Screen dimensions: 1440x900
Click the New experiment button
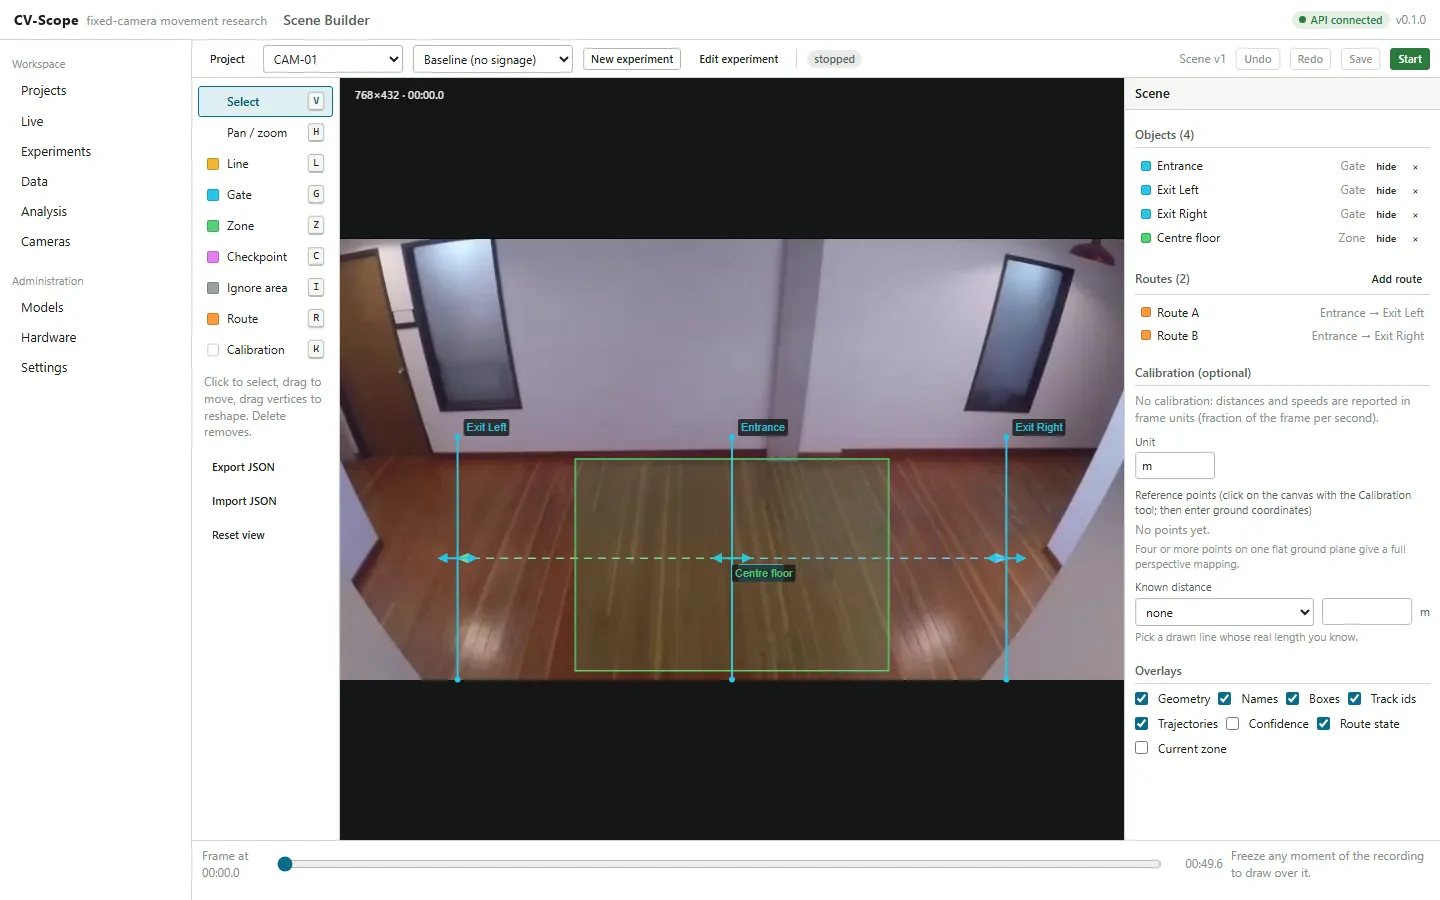point(632,59)
